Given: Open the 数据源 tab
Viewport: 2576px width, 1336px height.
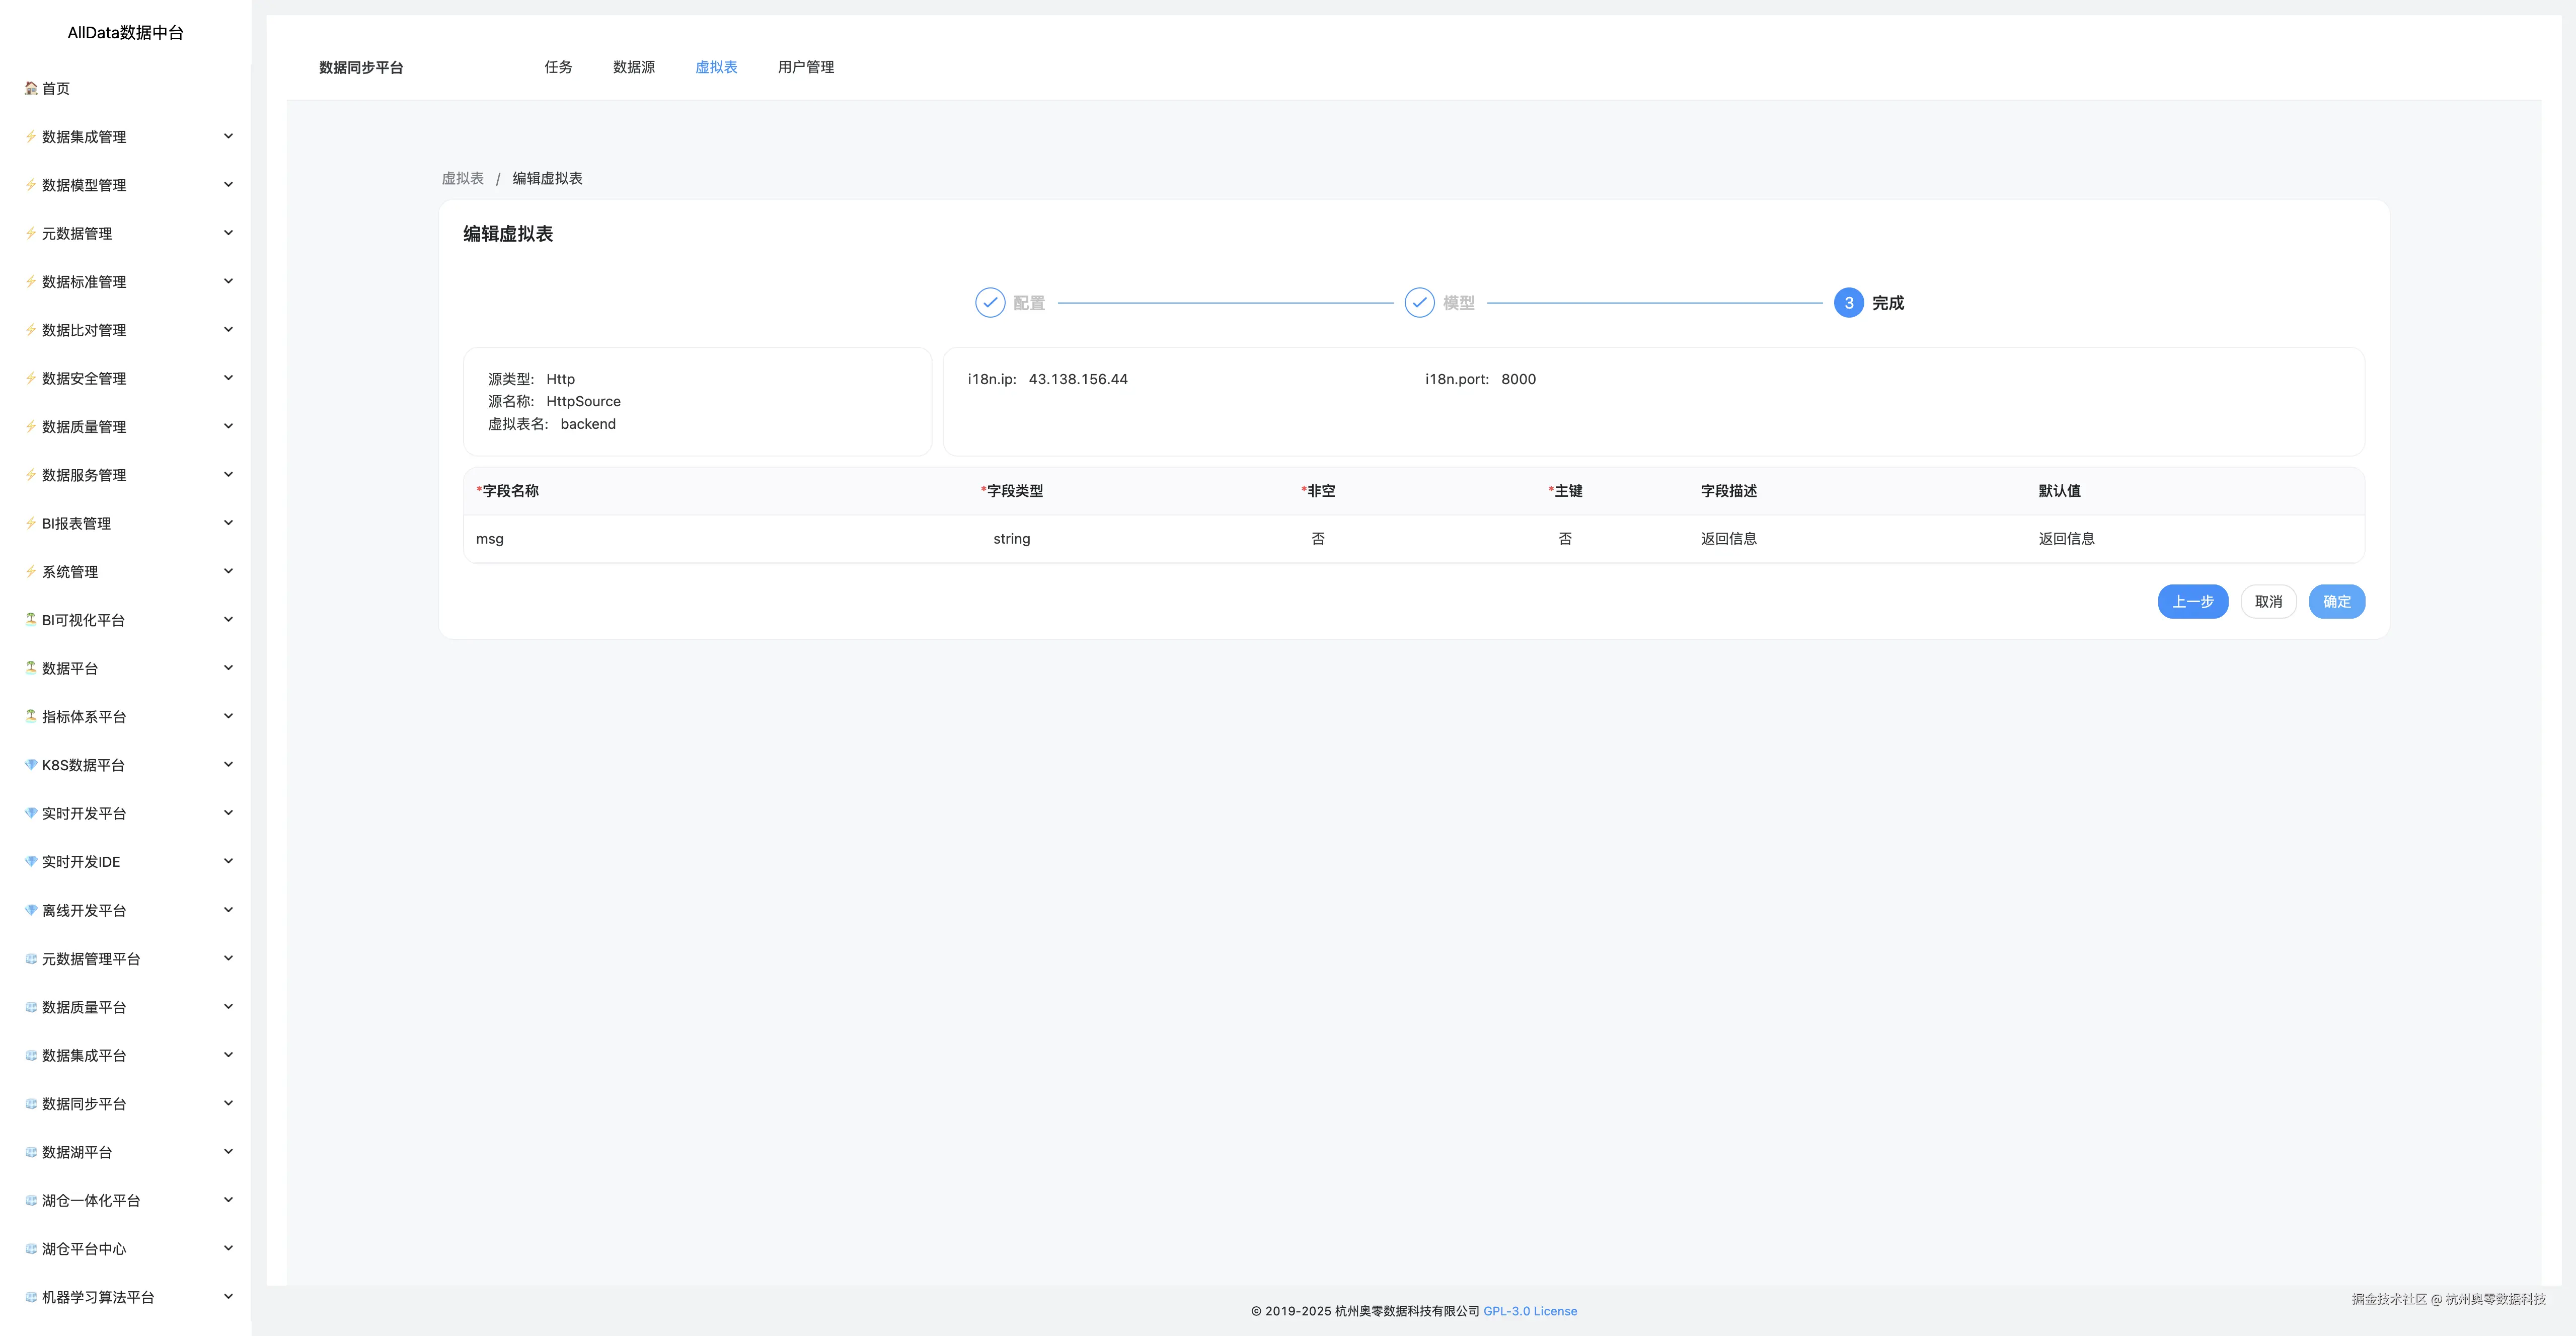Looking at the screenshot, I should click(633, 67).
